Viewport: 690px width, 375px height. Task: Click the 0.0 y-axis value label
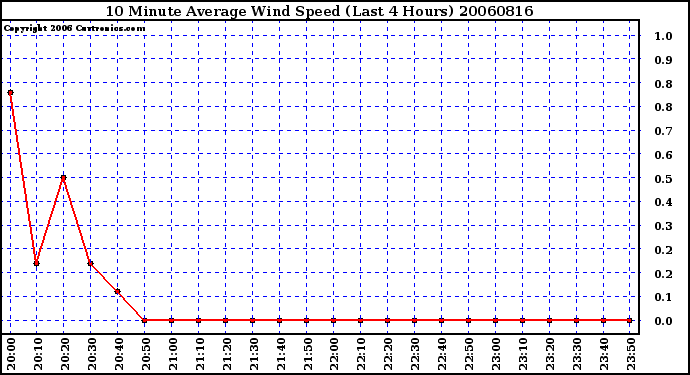pyautogui.click(x=663, y=321)
